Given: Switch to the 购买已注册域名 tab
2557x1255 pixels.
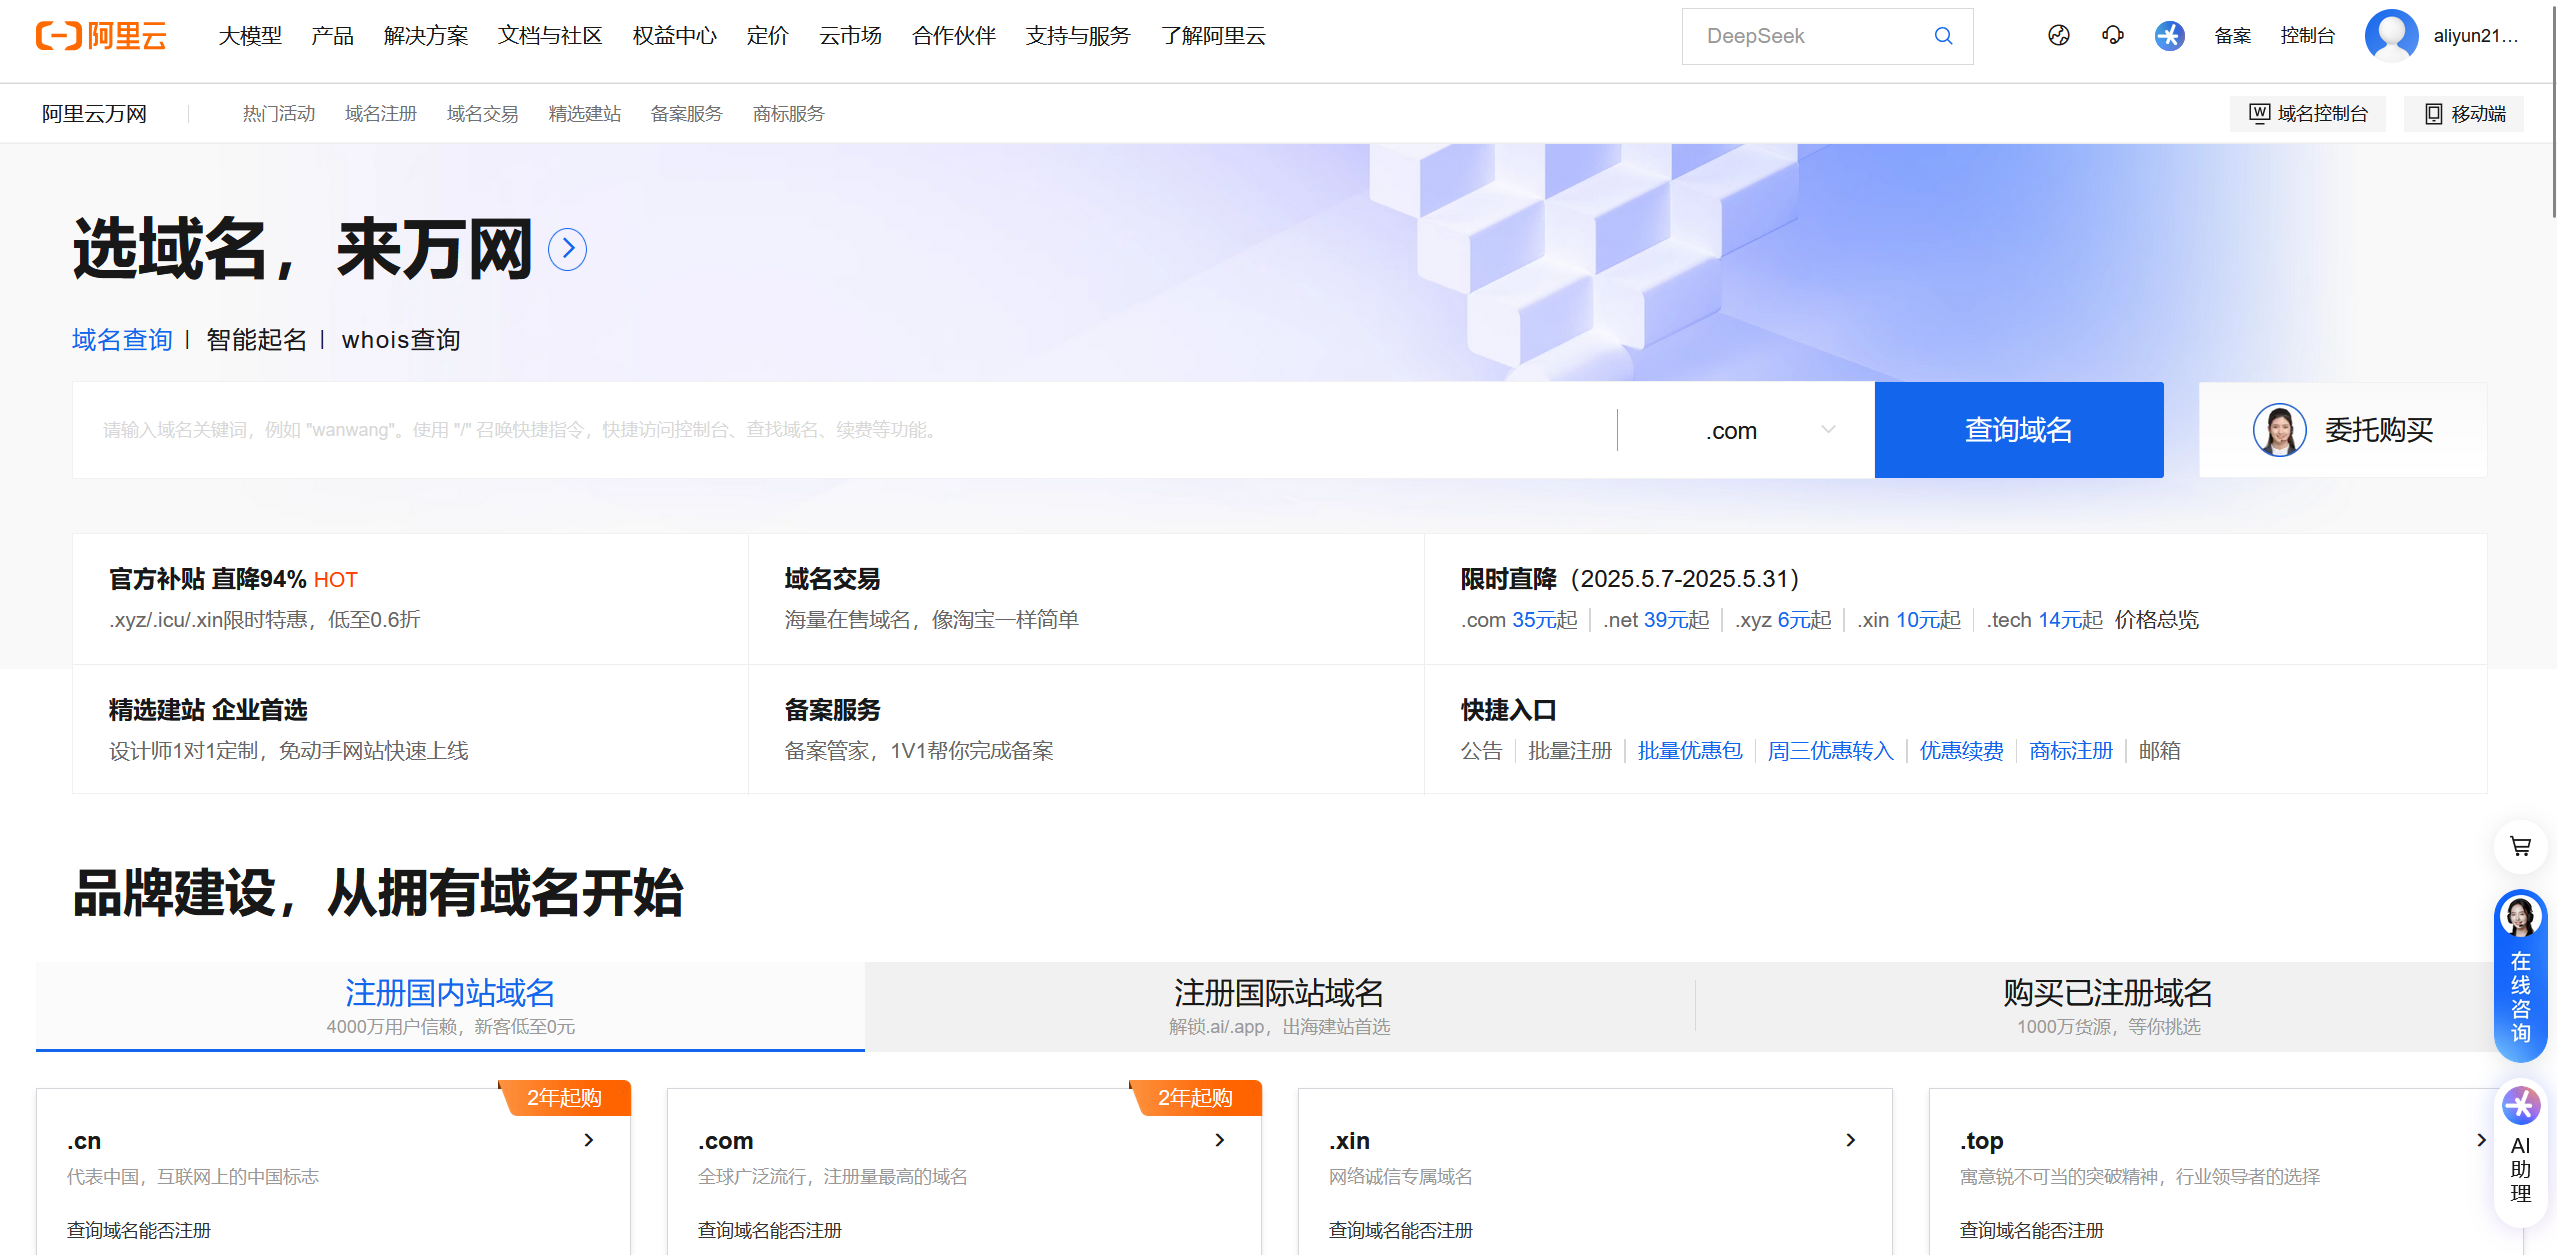Looking at the screenshot, I should [x=2108, y=1006].
